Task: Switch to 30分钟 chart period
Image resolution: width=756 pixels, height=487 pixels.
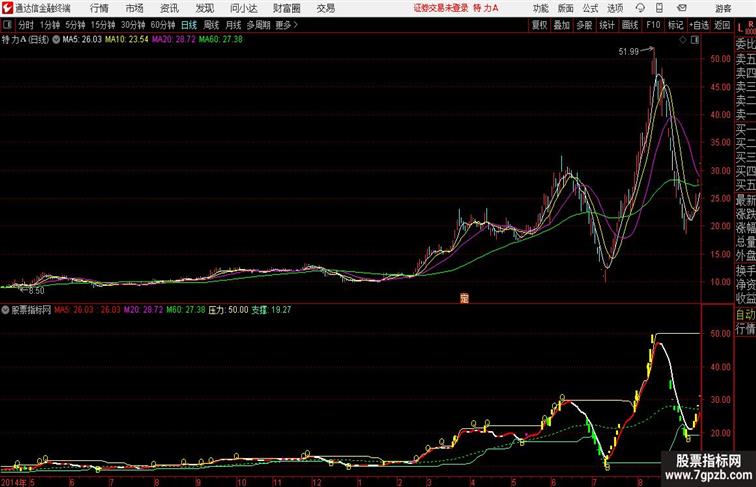Action: pos(133,25)
